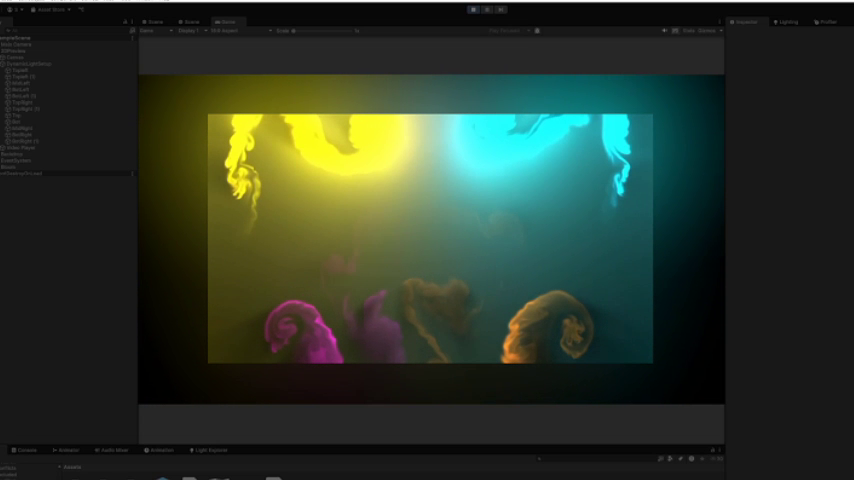Open the Game view mode dropdown
This screenshot has height=480, width=854.
click(x=156, y=31)
